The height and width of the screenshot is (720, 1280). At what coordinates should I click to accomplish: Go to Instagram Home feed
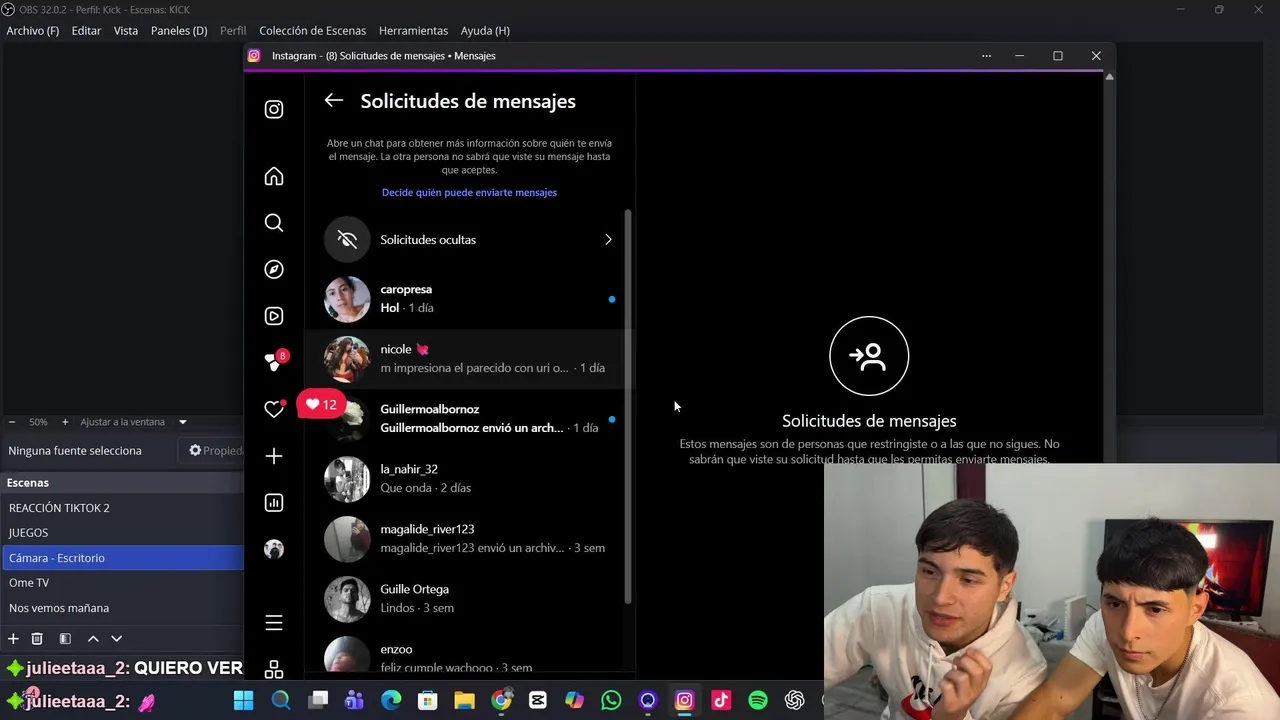[274, 177]
